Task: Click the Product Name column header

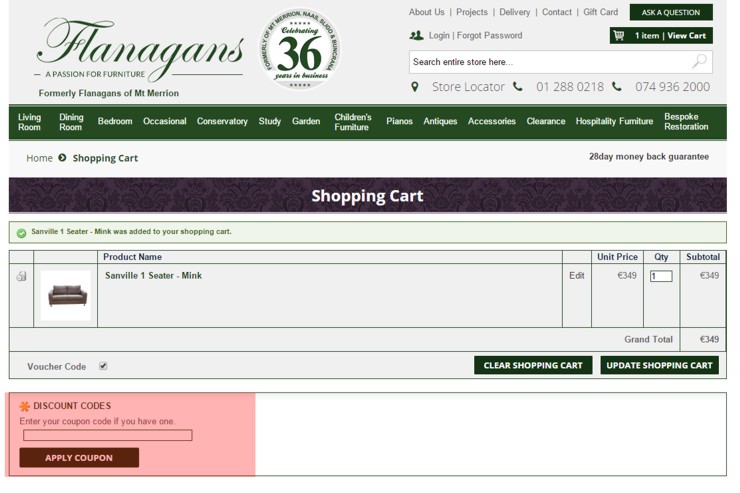Action: 132,257
